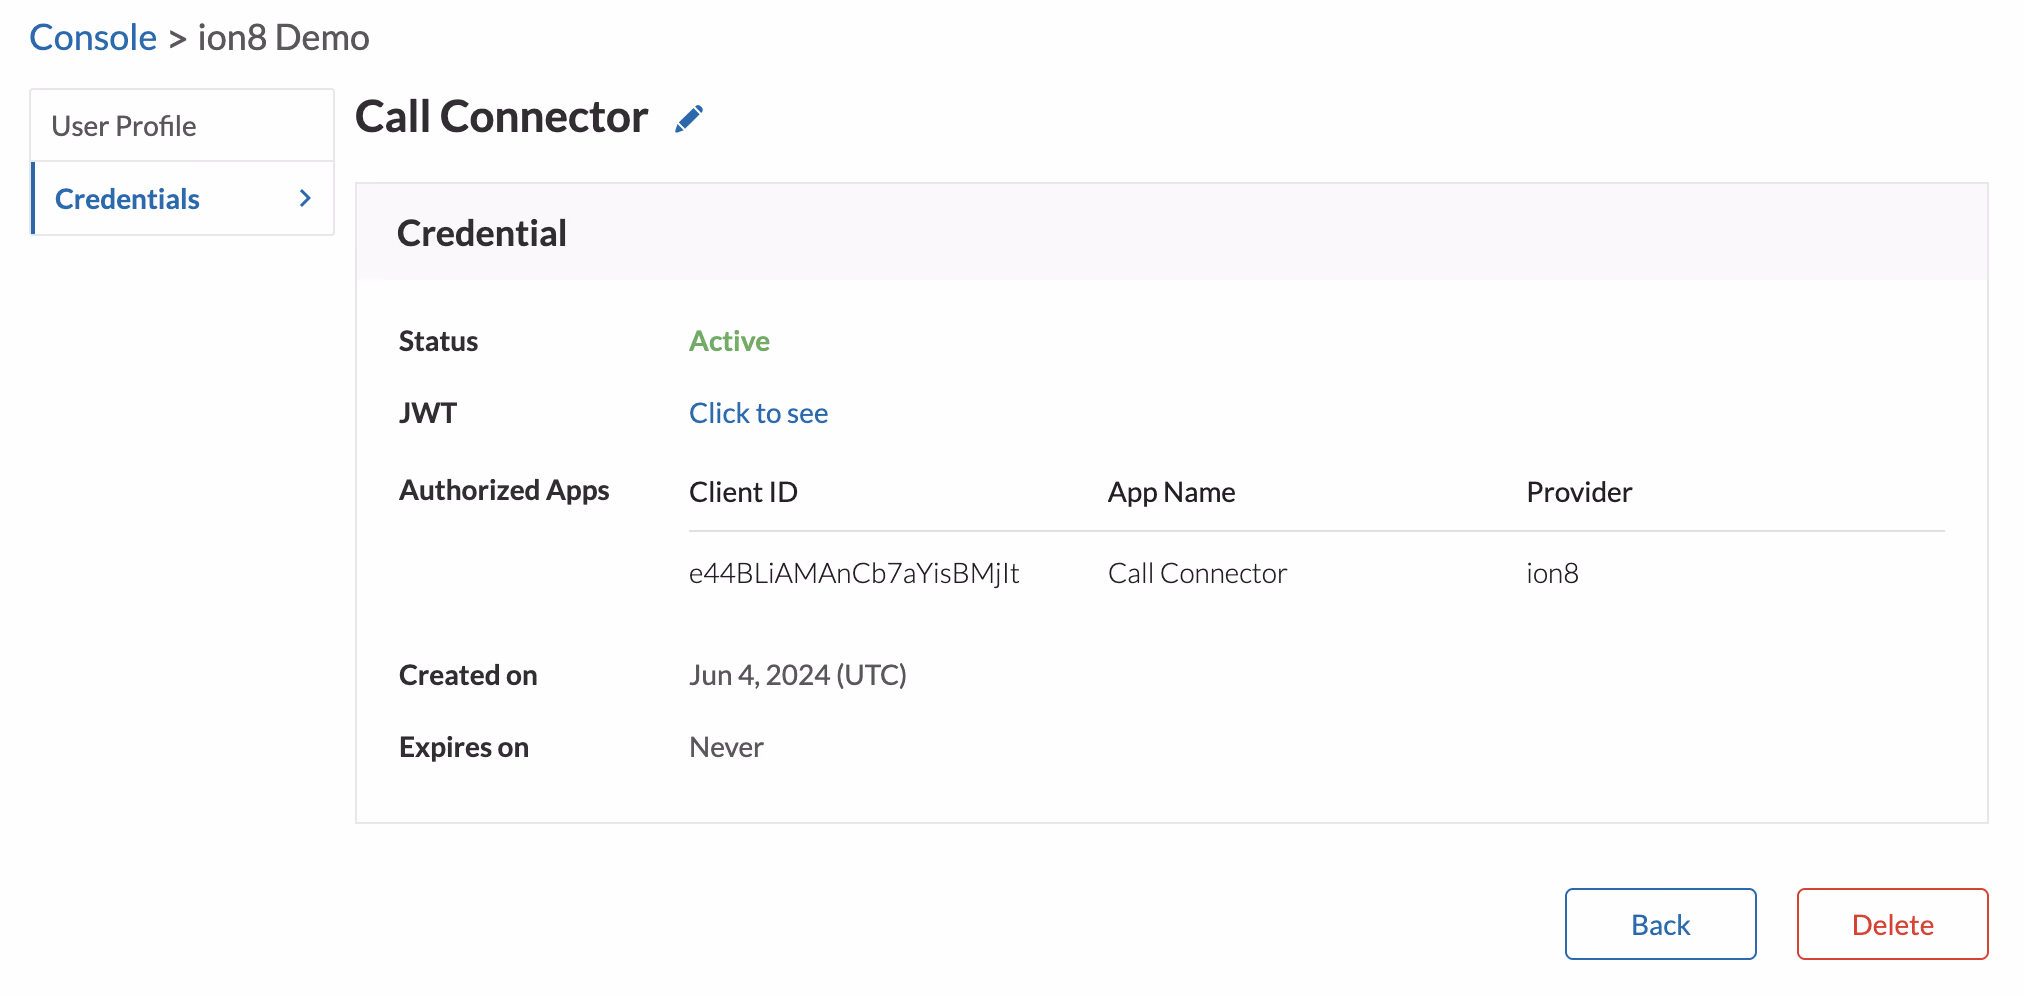Click Delete to remove the credential
The height and width of the screenshot is (996, 2024).
(1891, 924)
